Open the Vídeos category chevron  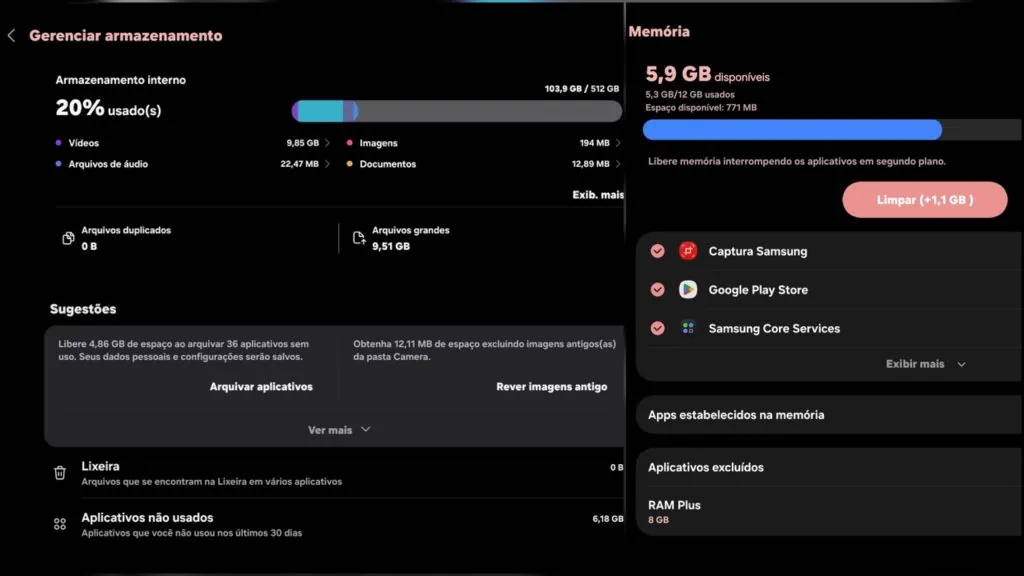pyautogui.click(x=327, y=143)
